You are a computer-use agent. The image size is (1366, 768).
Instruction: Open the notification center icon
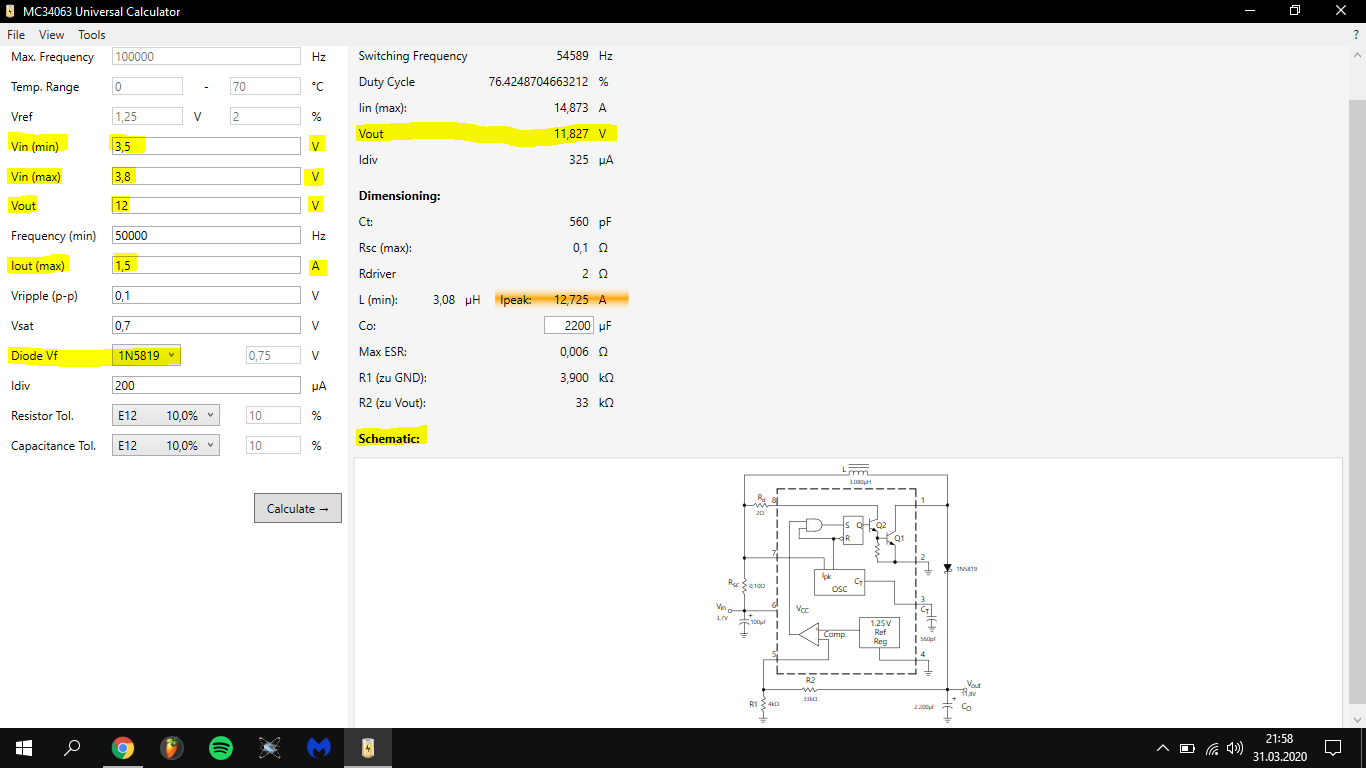click(x=1332, y=747)
